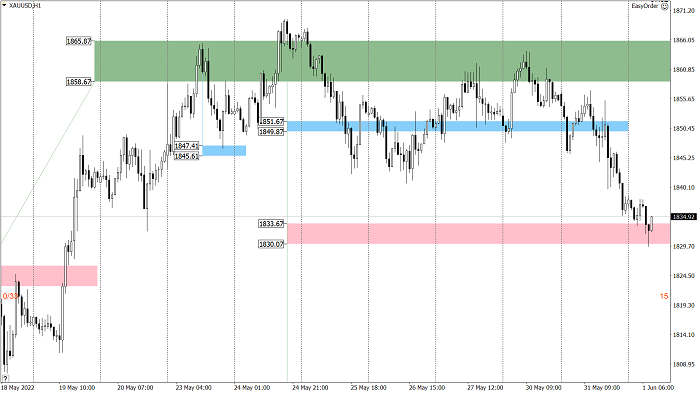Select the 1845.61 price label
This screenshot has width=700, height=393.
pyautogui.click(x=187, y=156)
